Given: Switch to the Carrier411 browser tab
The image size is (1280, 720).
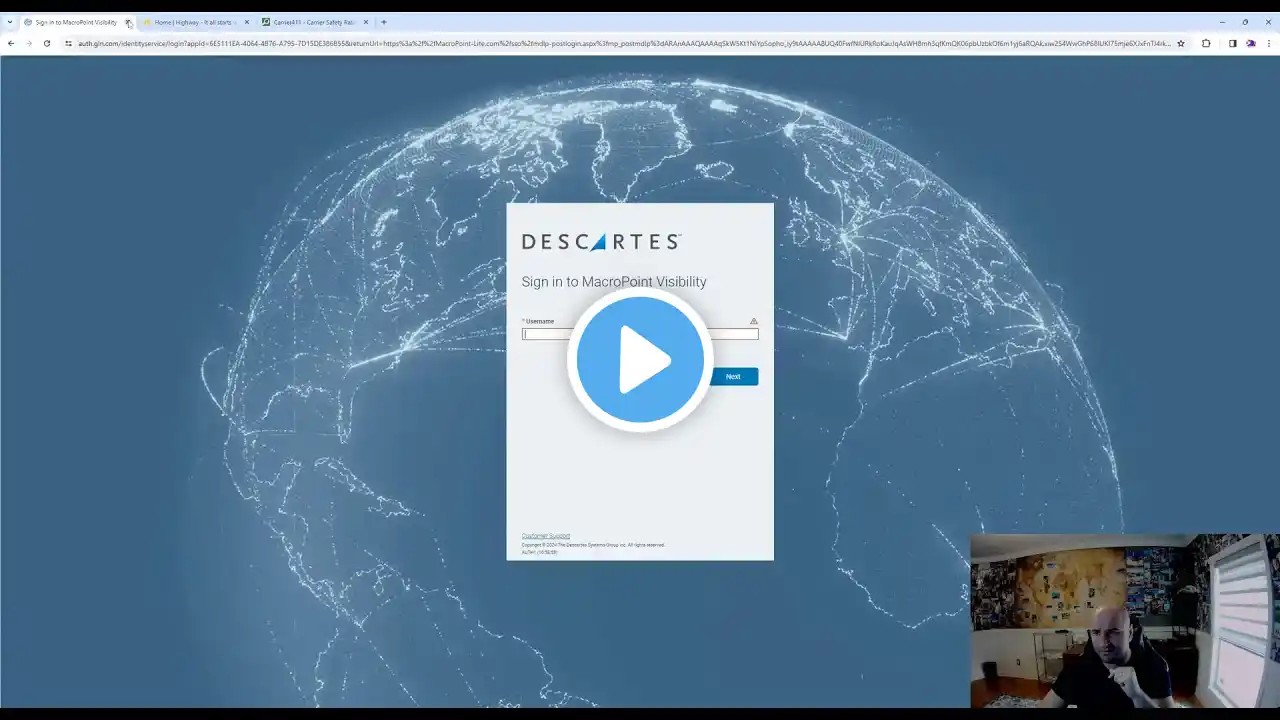Looking at the screenshot, I should 314,22.
